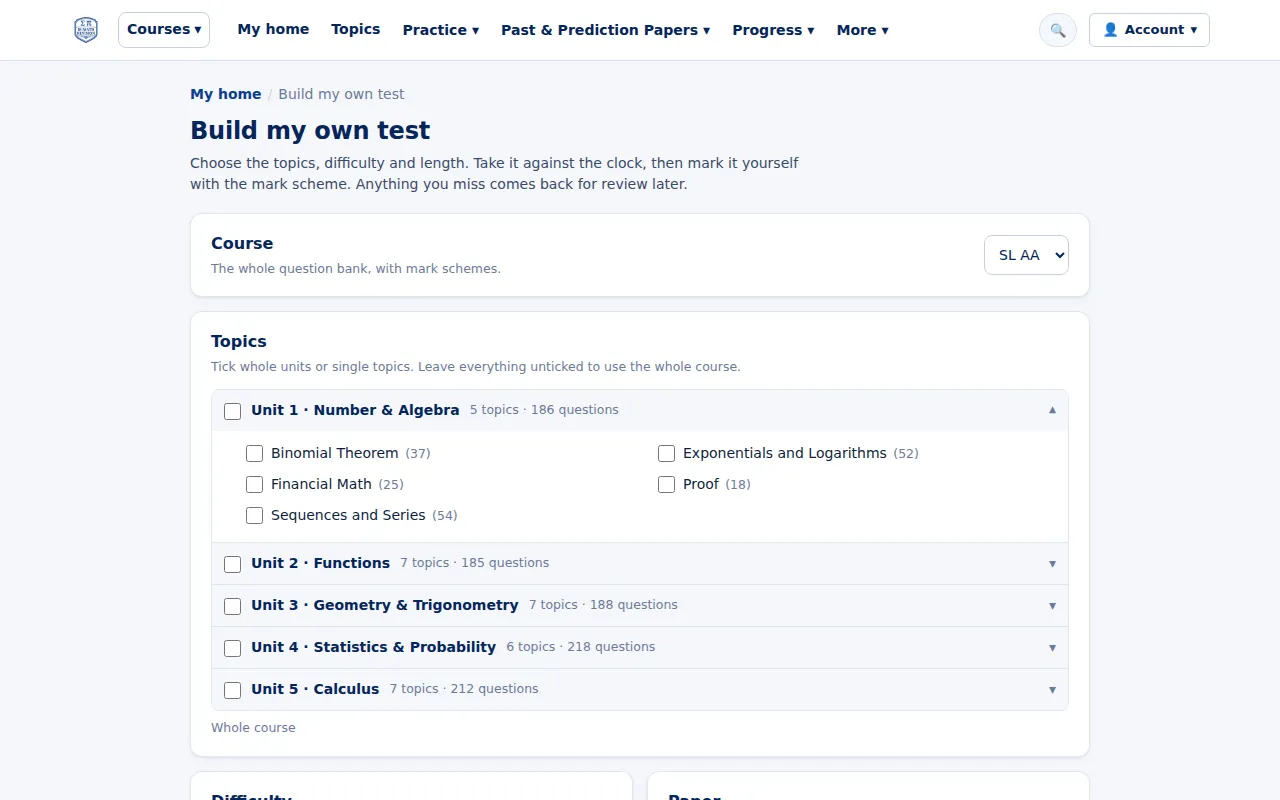The height and width of the screenshot is (800, 1280).
Task: Open the Courses dropdown
Action: pyautogui.click(x=164, y=30)
